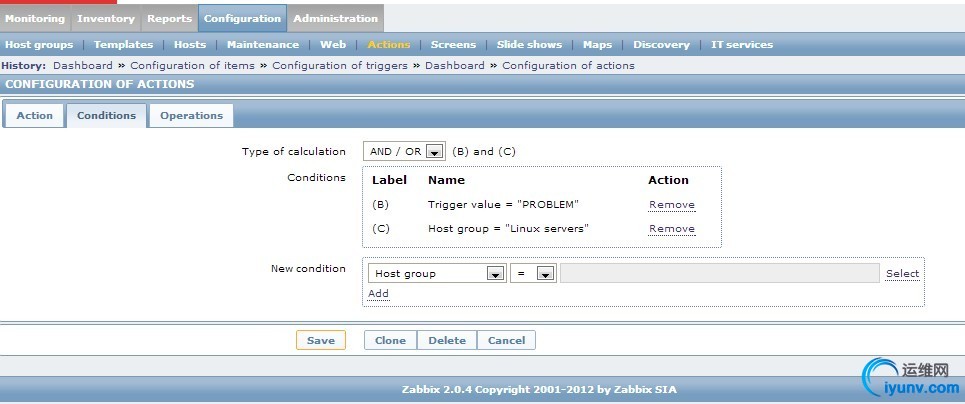
Task: Go to the Inventory menu
Action: click(105, 18)
